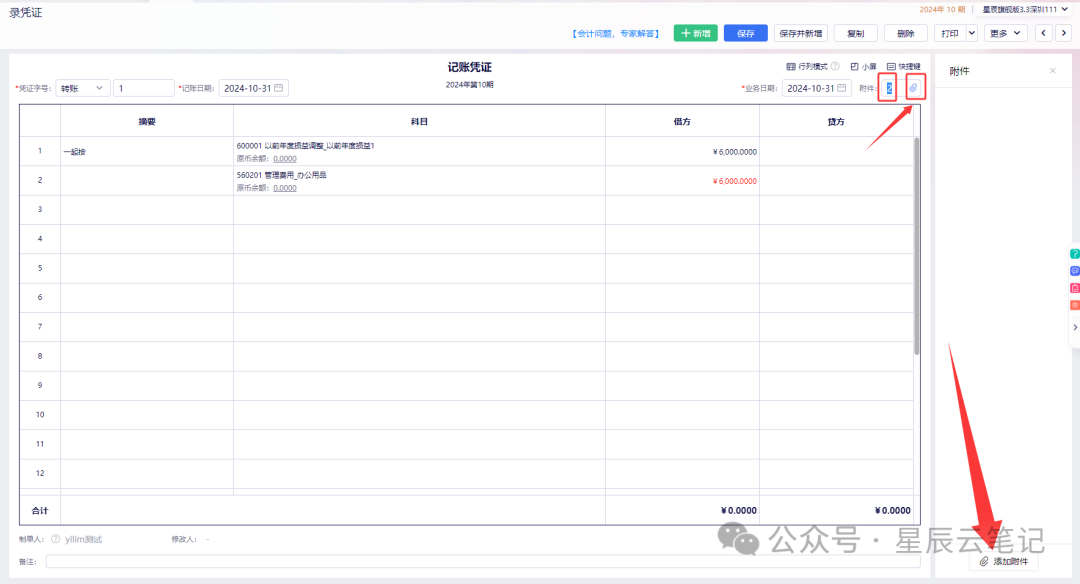Click the paperclip attachment icon beside 附件
The image size is (1080, 584).
coord(913,88)
